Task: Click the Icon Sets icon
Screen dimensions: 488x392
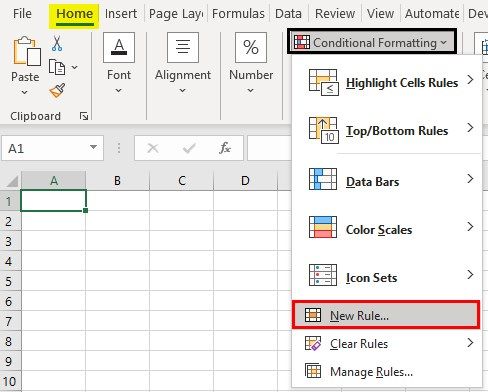Action: point(323,275)
